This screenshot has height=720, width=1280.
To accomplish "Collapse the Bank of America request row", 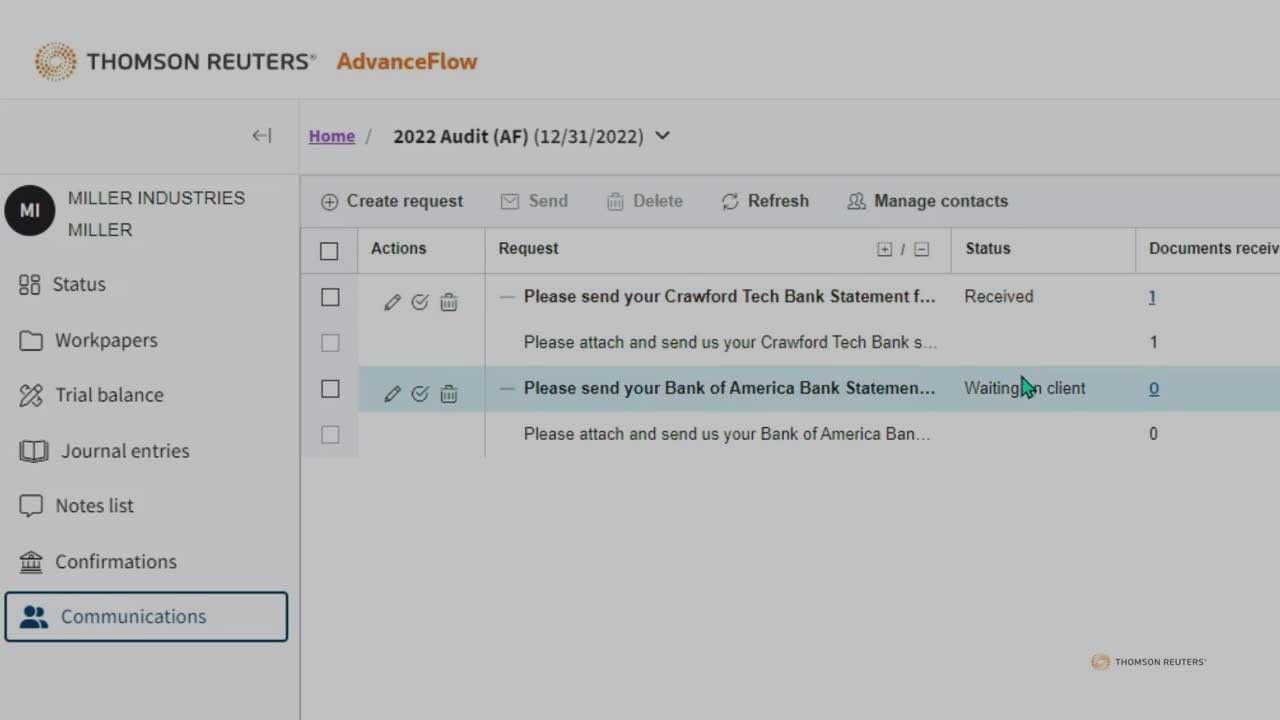I will click(x=507, y=389).
